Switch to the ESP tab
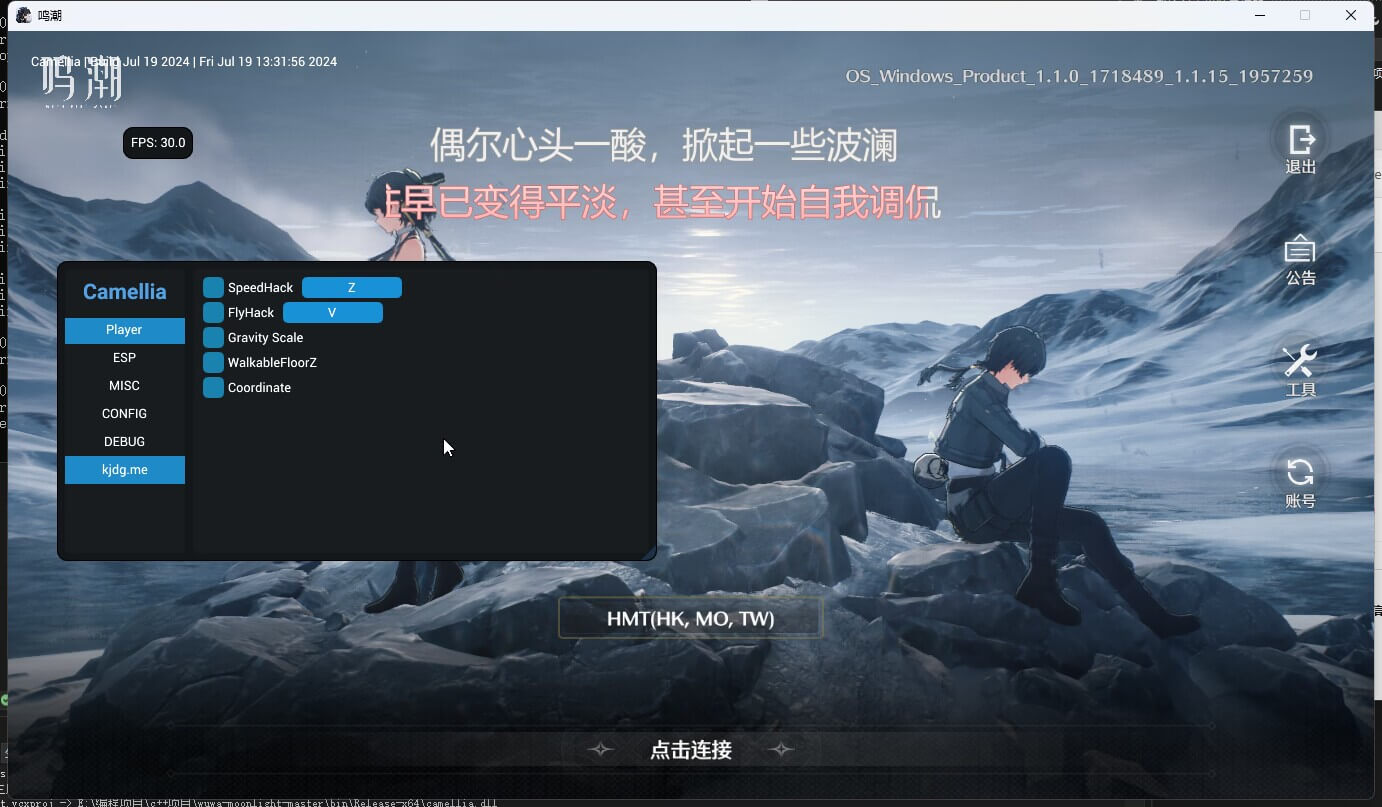 [124, 358]
